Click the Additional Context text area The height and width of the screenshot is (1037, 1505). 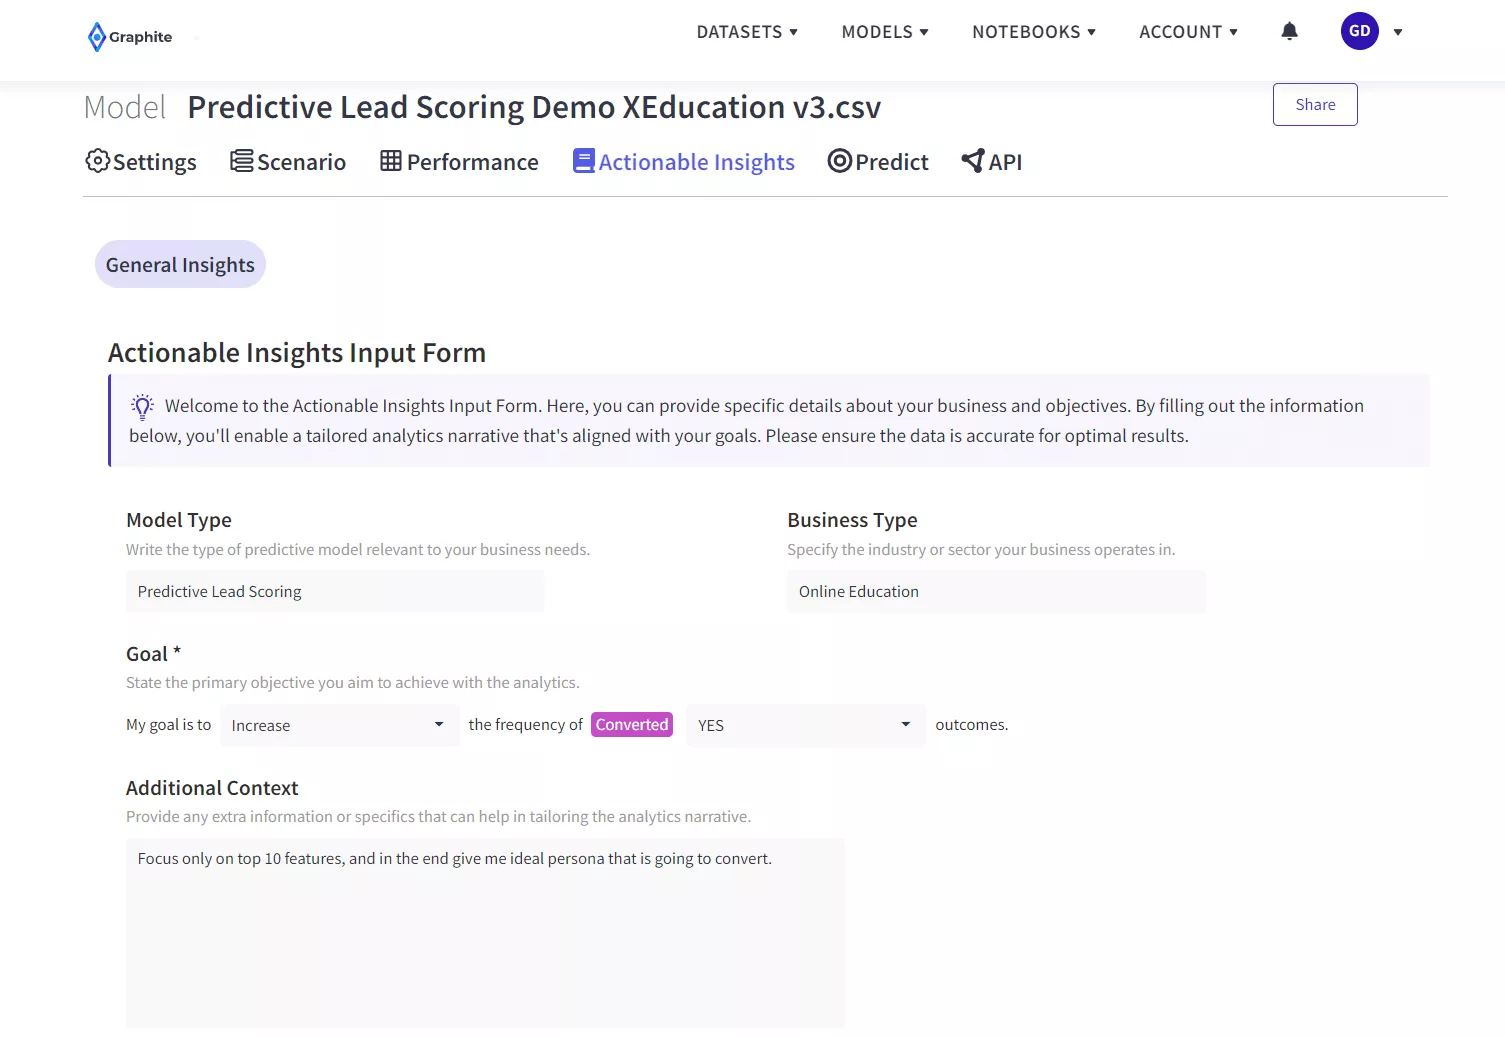(x=485, y=932)
